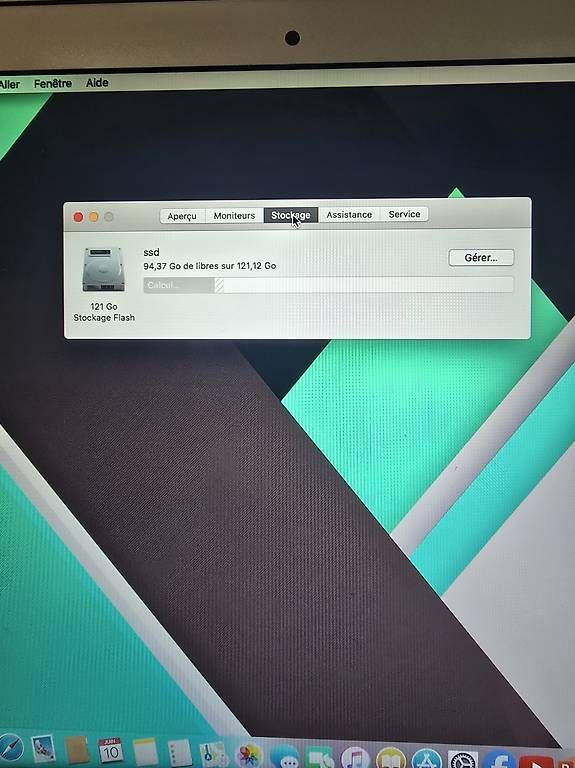
Task: Open the Fenêtre menu
Action: 52,84
